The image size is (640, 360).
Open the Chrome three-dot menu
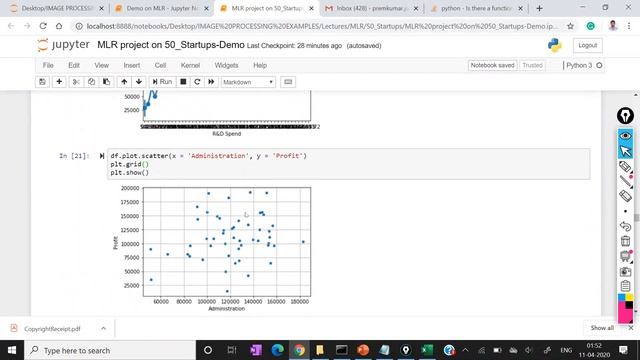coord(629,26)
